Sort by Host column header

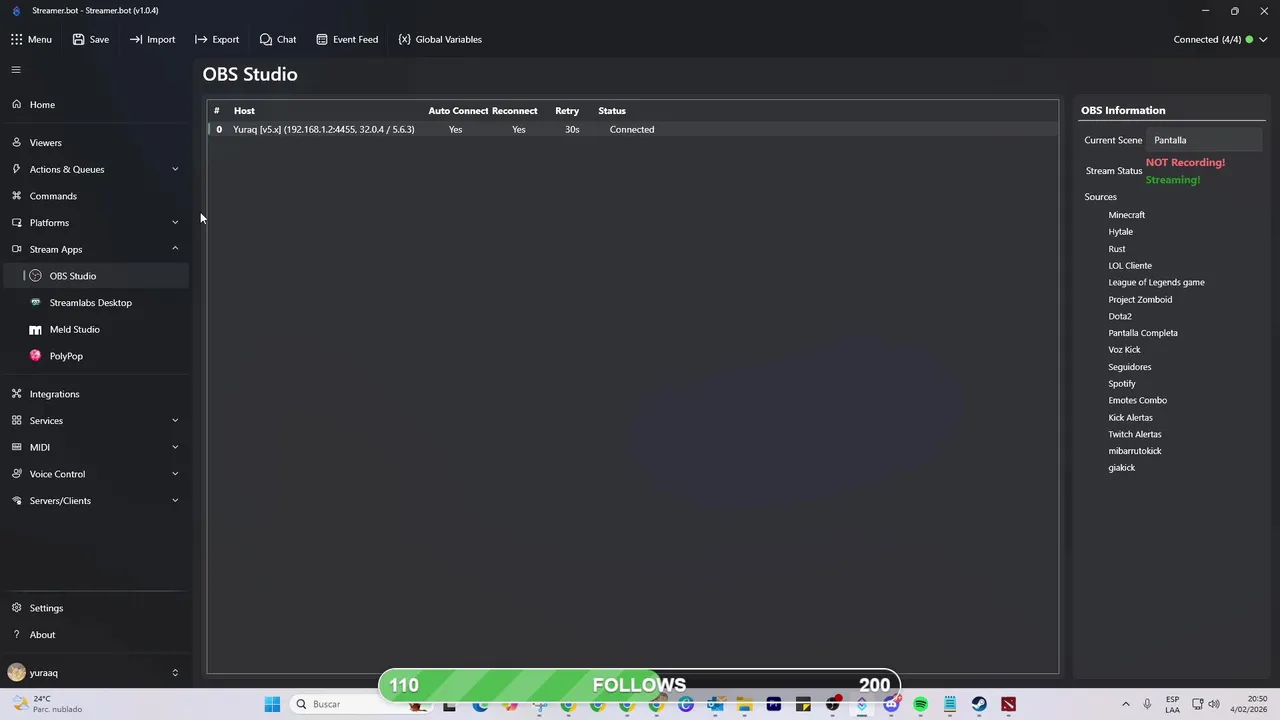click(244, 111)
